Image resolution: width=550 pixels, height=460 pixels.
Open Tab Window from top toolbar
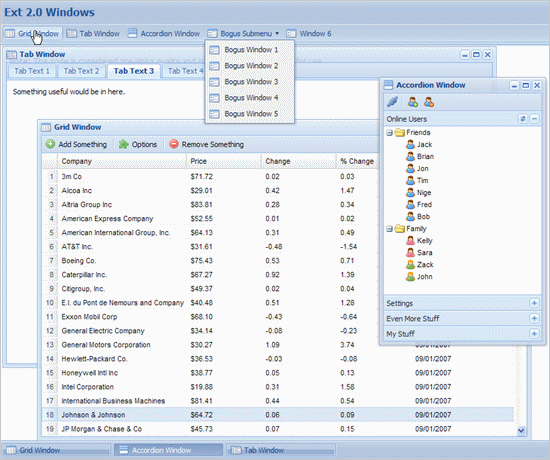point(93,34)
